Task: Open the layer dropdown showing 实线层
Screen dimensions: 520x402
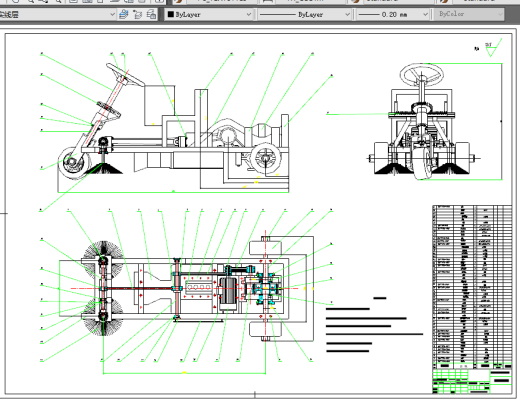Action: pyautogui.click(x=57, y=15)
